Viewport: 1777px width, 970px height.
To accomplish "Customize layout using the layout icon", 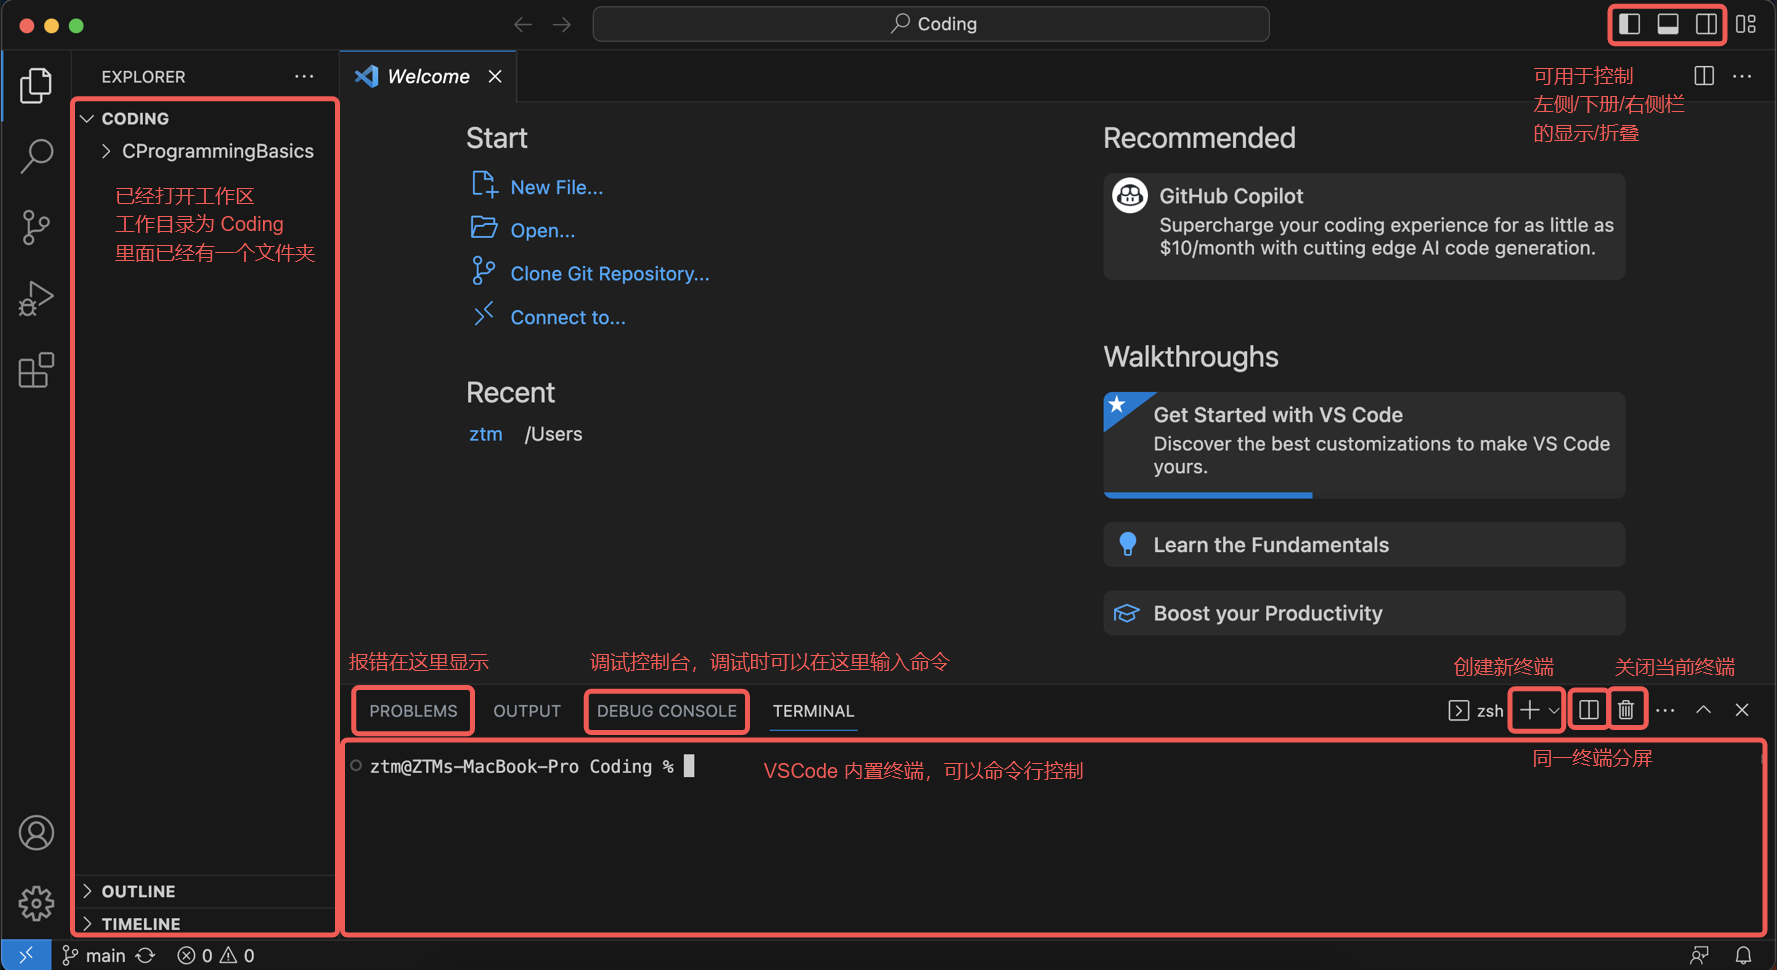I will click(x=1746, y=24).
